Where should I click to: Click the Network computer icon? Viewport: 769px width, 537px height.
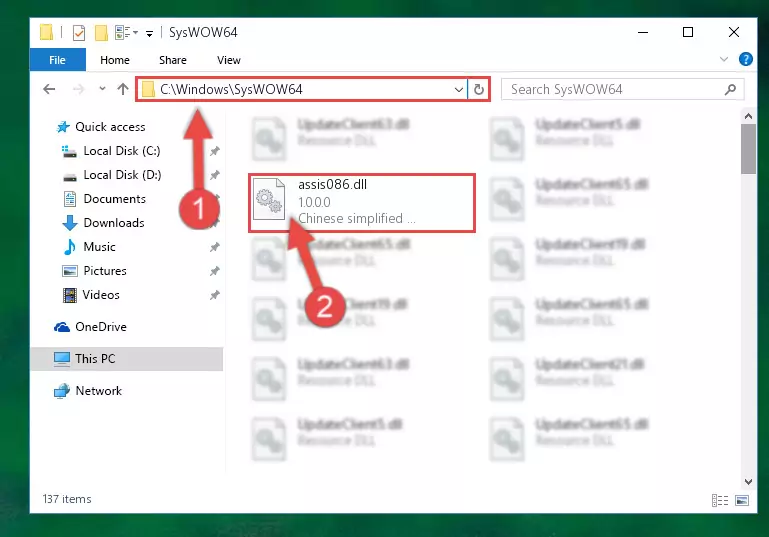(62, 391)
